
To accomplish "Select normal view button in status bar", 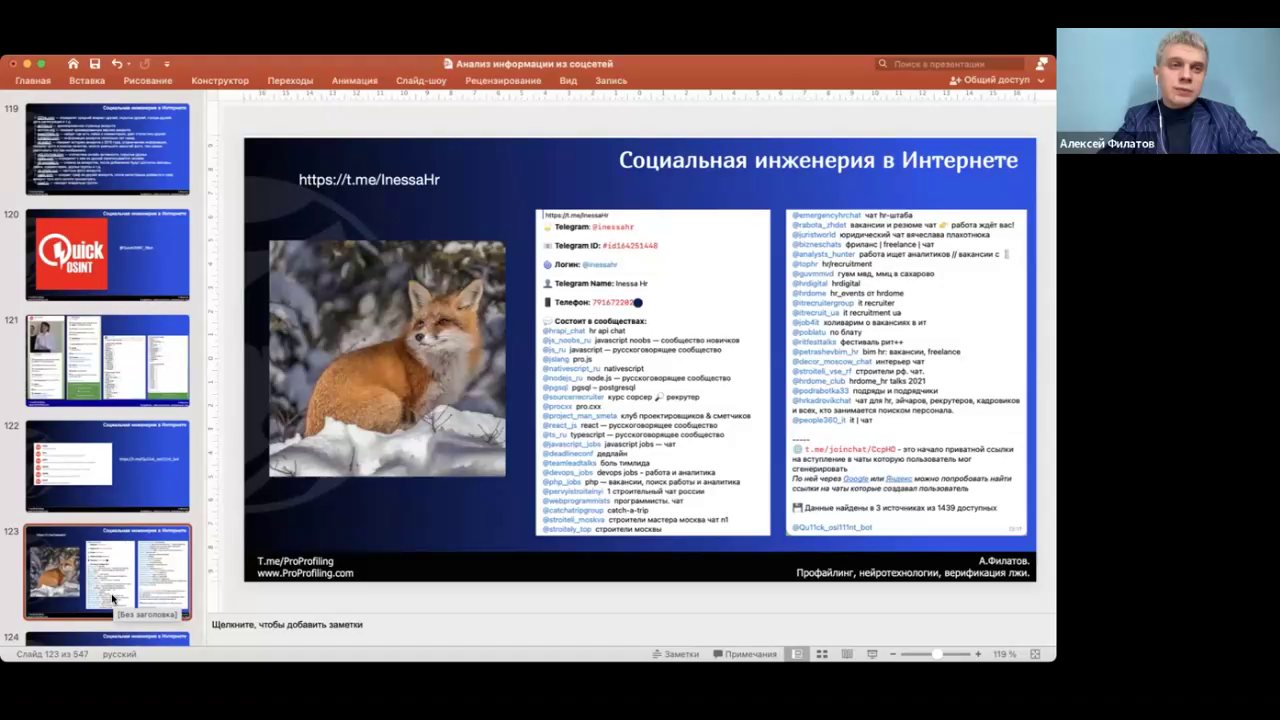I will point(797,654).
